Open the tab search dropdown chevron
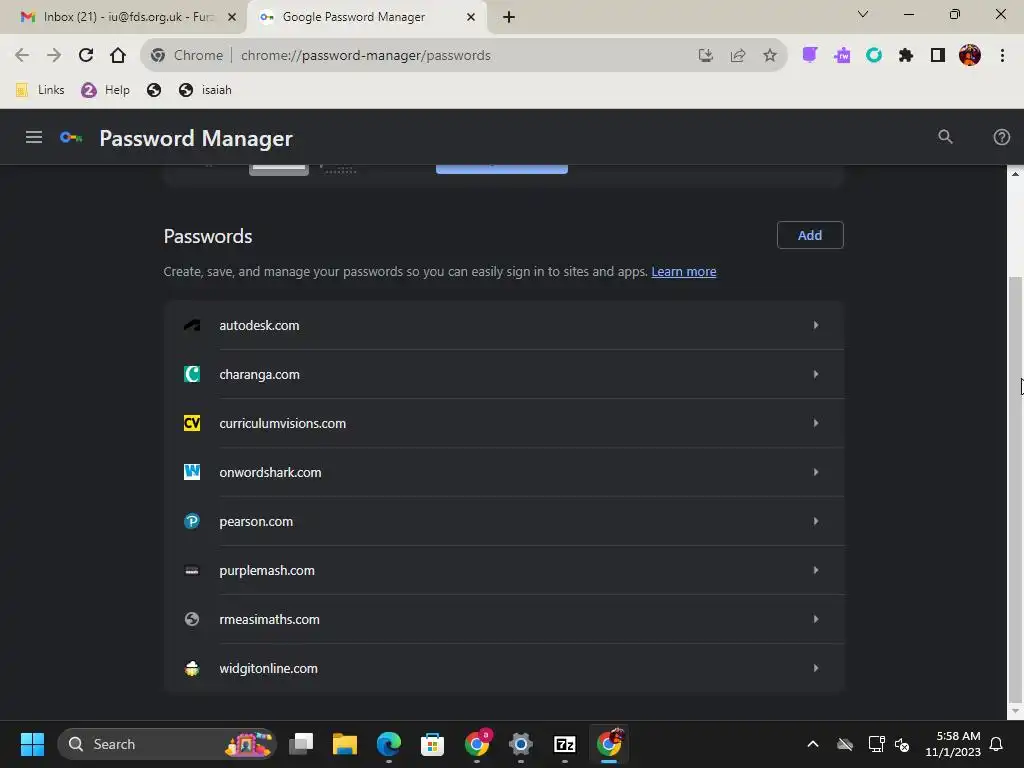 (x=863, y=14)
